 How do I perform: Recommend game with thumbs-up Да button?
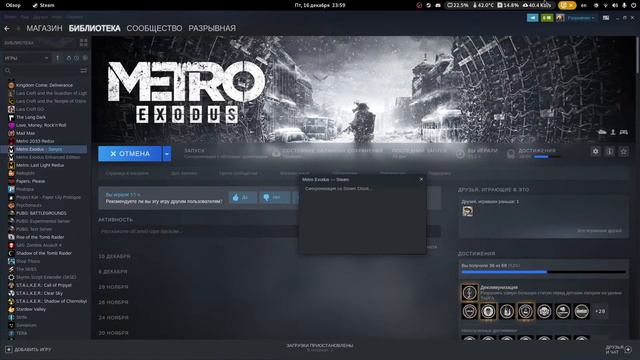[243, 198]
